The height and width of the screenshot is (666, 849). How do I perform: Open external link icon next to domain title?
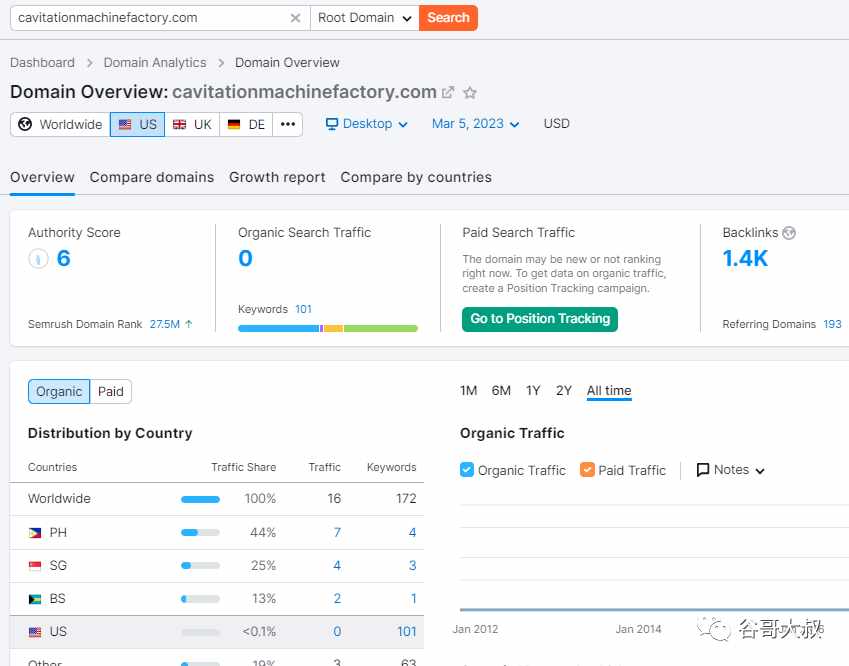448,93
